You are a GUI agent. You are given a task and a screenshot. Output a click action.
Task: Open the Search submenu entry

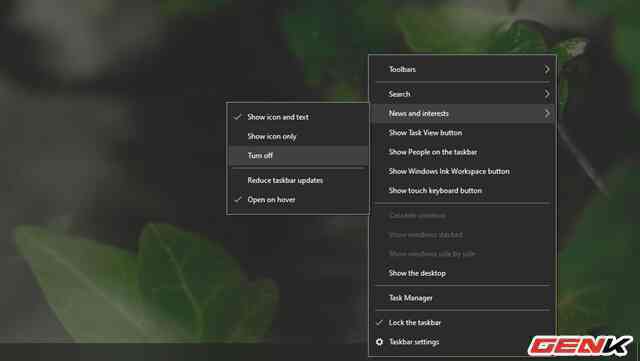tap(462, 94)
